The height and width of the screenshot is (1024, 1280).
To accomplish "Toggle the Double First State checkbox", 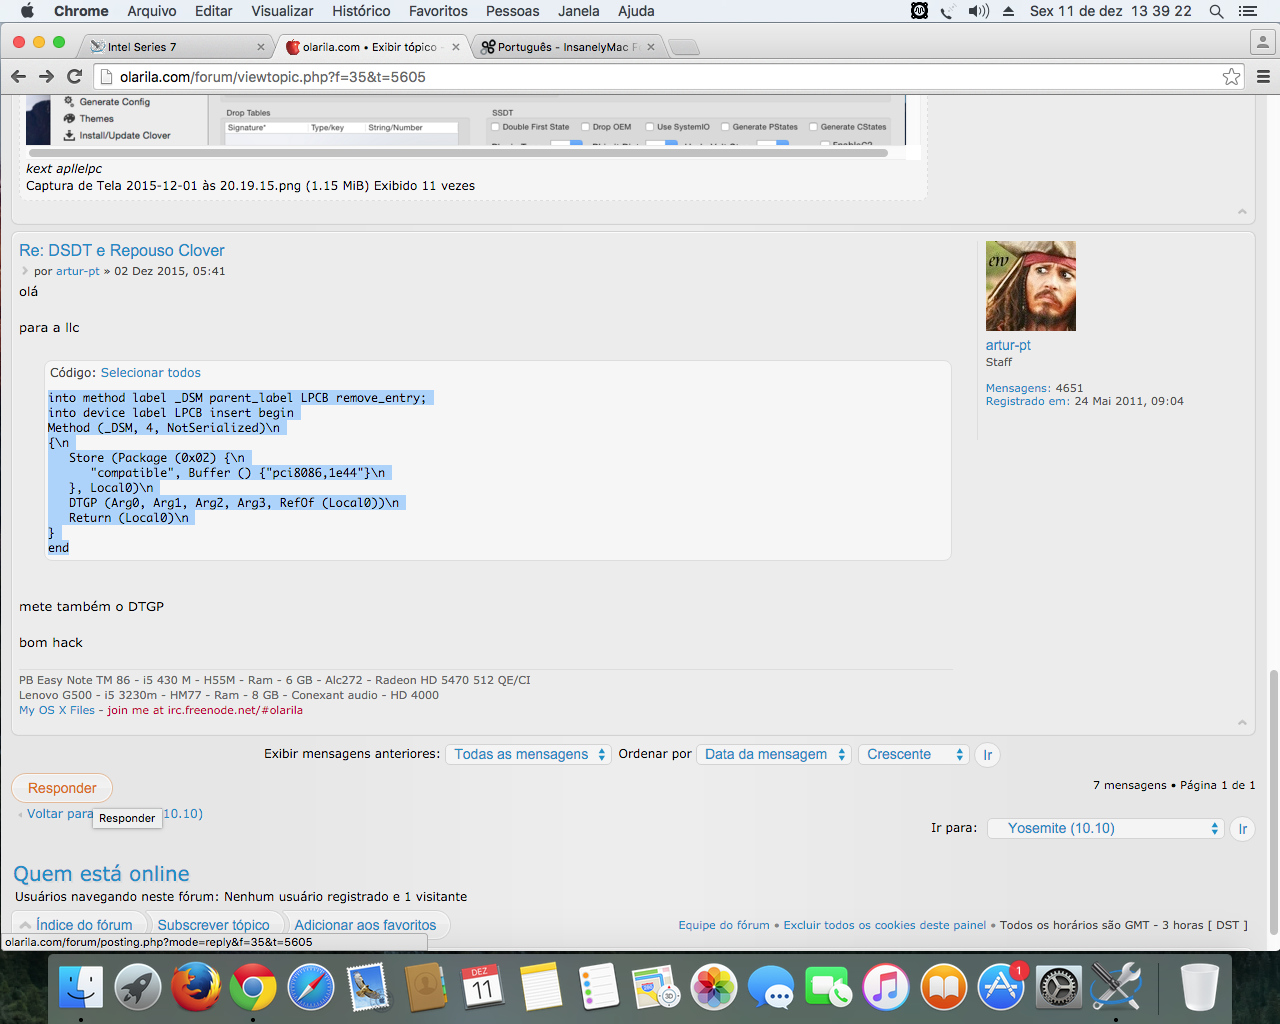I will 495,127.
